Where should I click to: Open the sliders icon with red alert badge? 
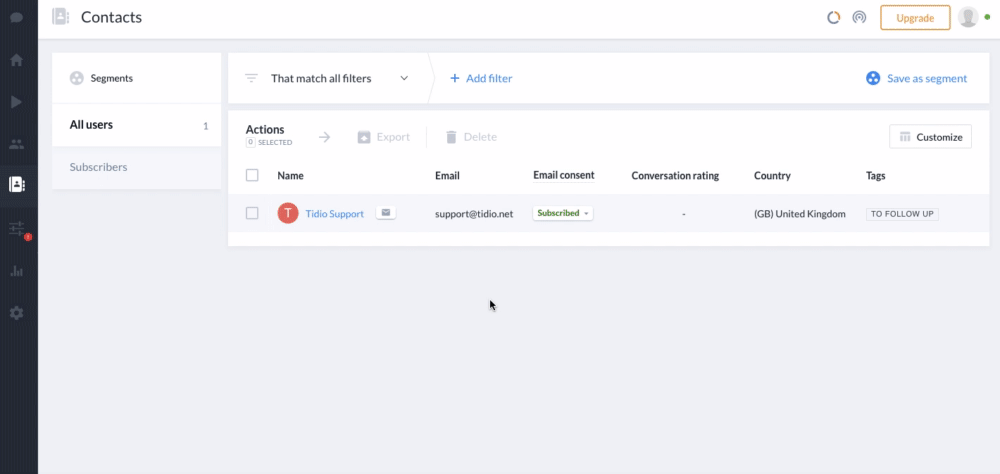18,229
